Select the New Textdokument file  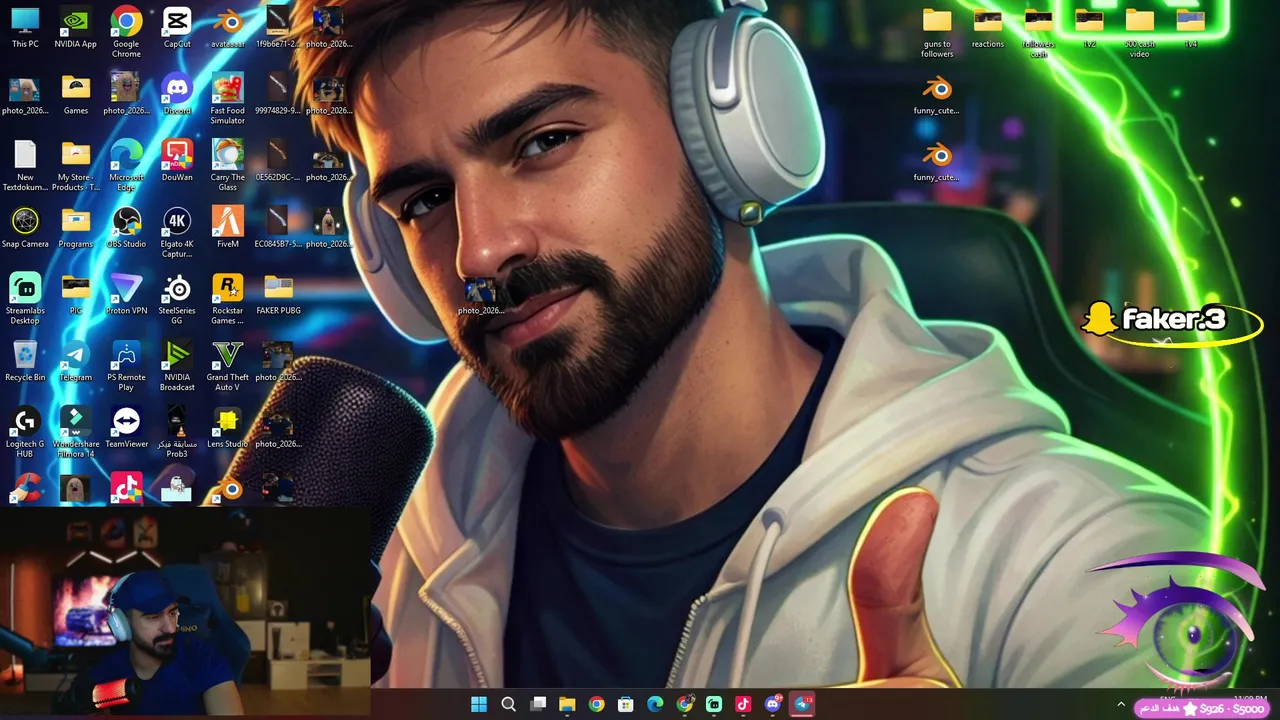[25, 166]
